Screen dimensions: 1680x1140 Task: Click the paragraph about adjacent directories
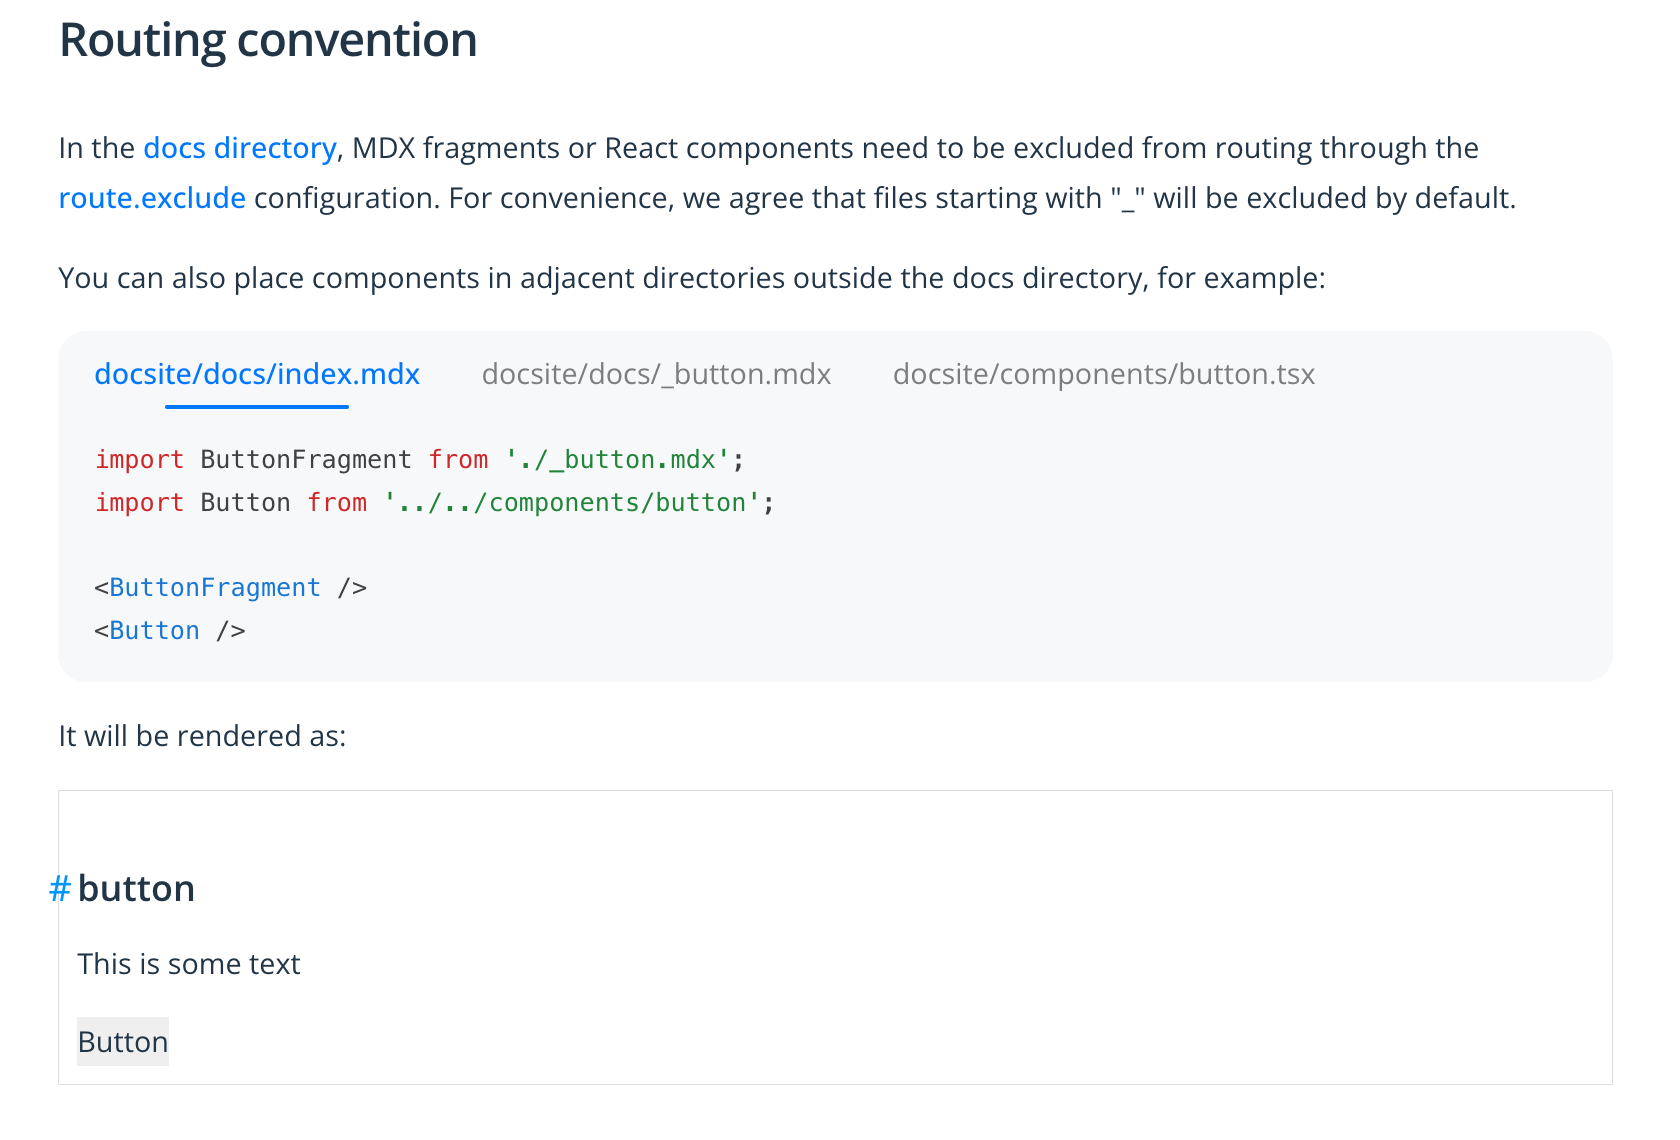click(x=692, y=278)
